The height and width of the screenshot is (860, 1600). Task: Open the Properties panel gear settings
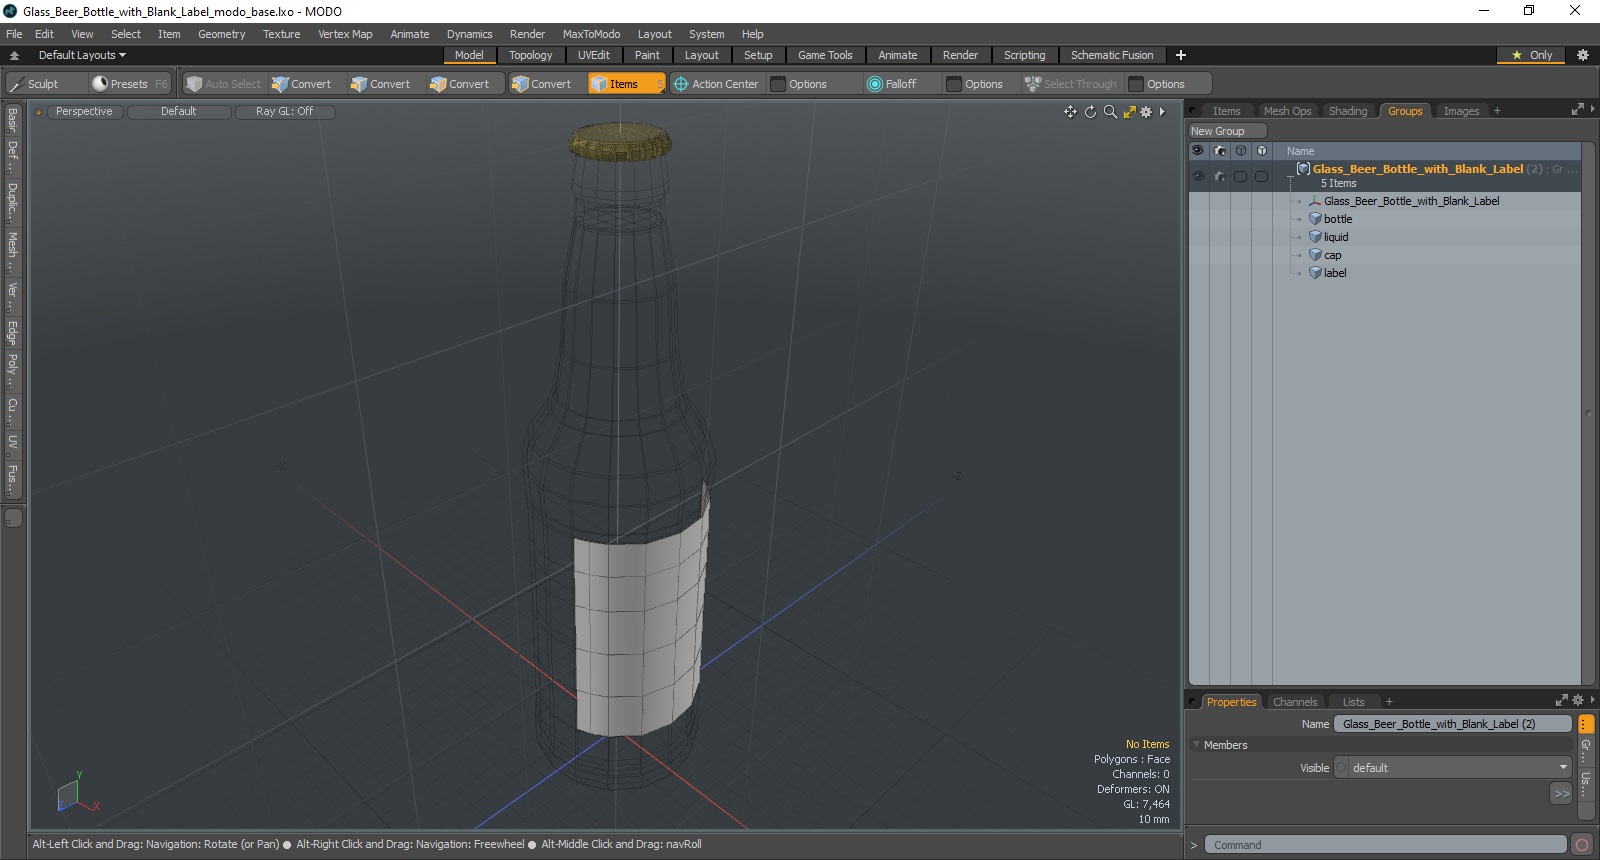click(x=1578, y=700)
